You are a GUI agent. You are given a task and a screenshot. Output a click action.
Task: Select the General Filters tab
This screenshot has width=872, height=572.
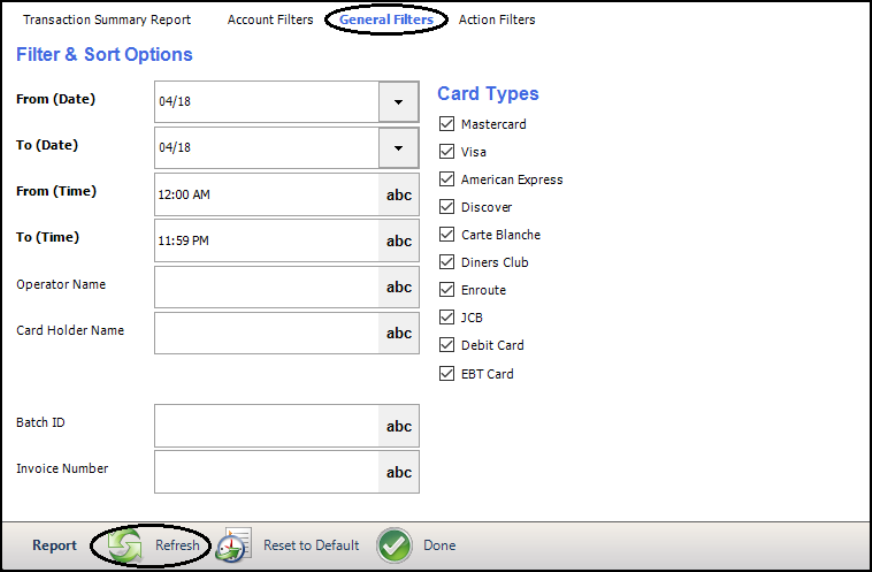387,19
